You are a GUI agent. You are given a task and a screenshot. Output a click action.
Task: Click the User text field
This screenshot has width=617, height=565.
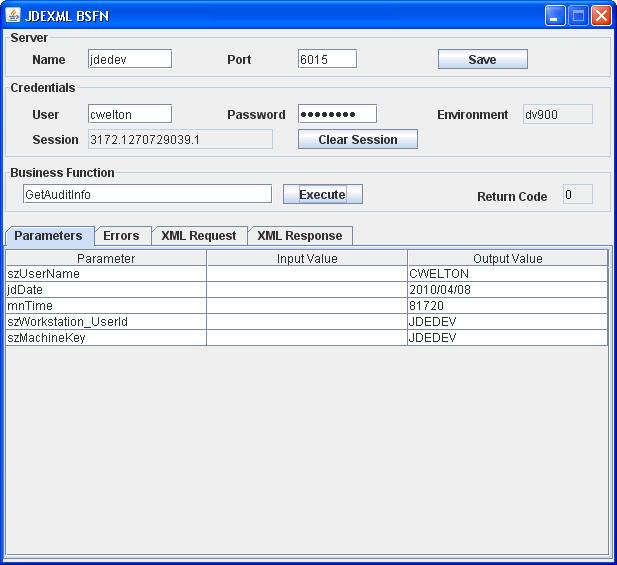click(x=130, y=115)
